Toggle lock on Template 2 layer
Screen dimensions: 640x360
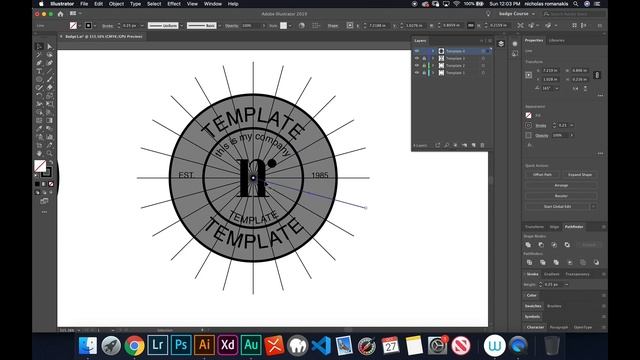click(424, 65)
